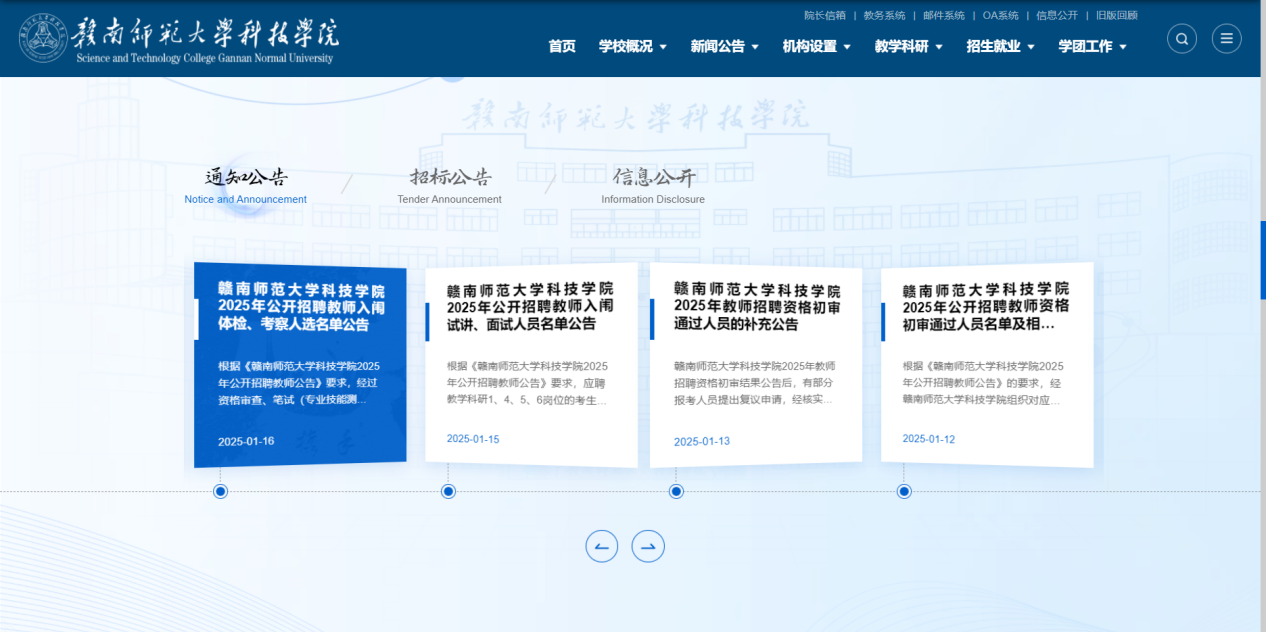Click the date 2025-01-15
Image resolution: width=1266 pixels, height=632 pixels.
click(473, 438)
